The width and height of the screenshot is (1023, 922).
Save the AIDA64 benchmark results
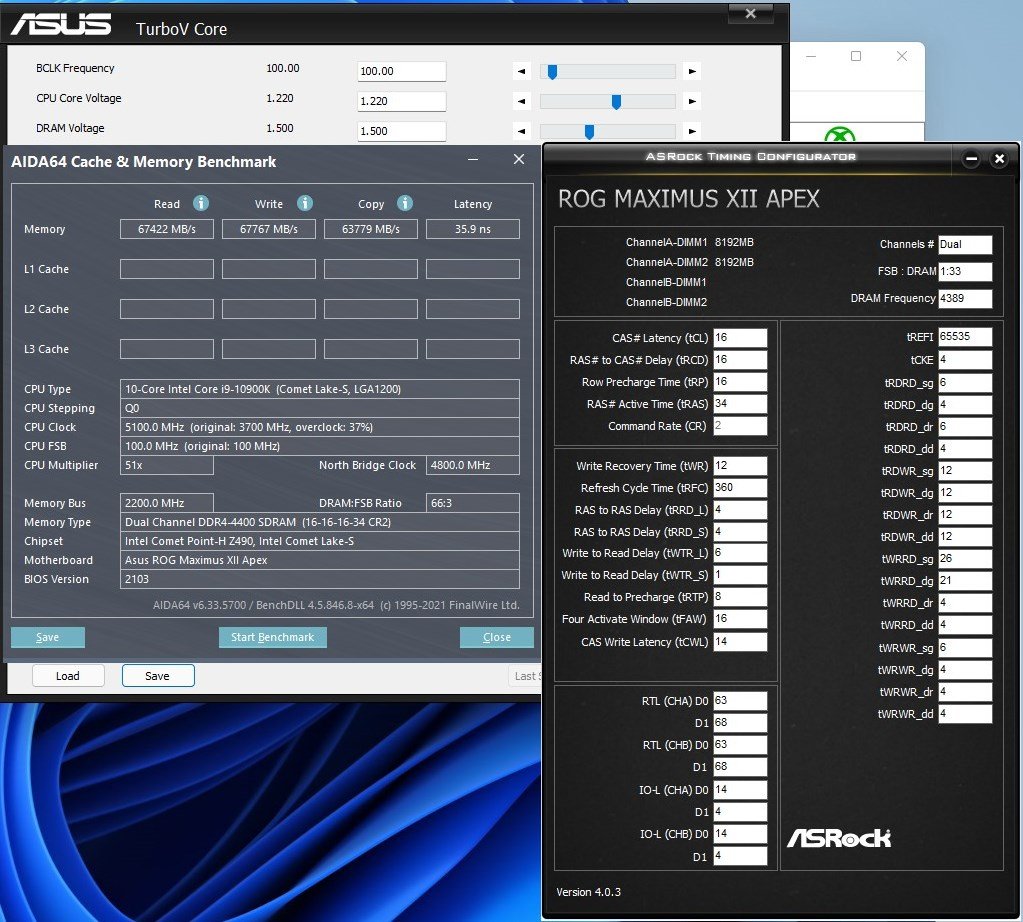[x=48, y=637]
